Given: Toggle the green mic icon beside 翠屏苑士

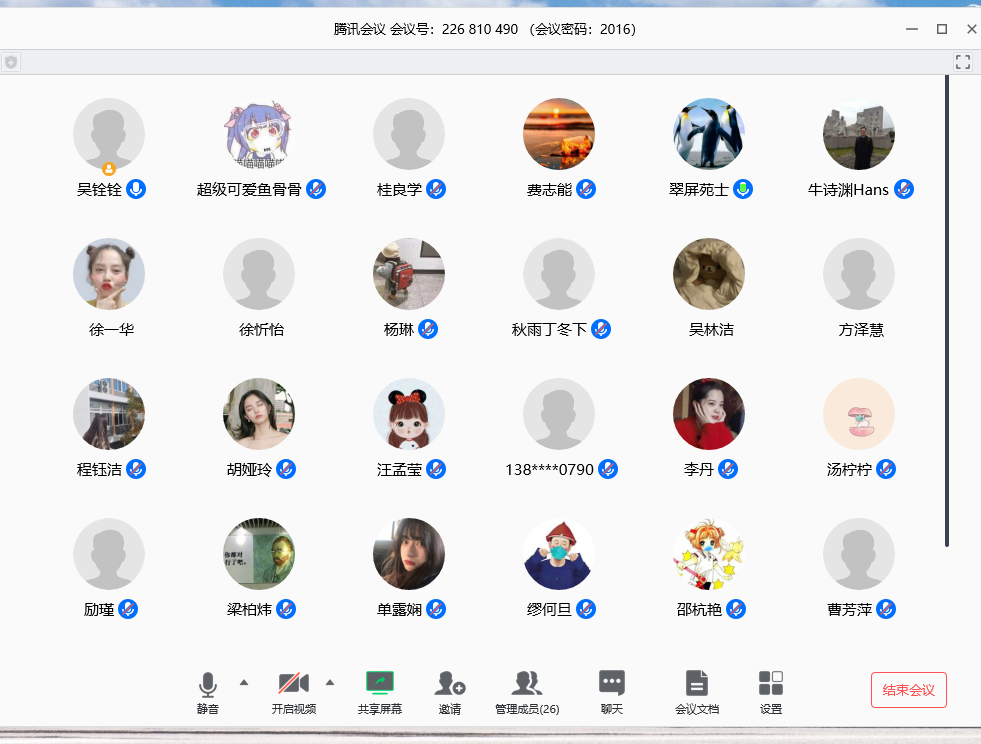Looking at the screenshot, I should click(743, 189).
